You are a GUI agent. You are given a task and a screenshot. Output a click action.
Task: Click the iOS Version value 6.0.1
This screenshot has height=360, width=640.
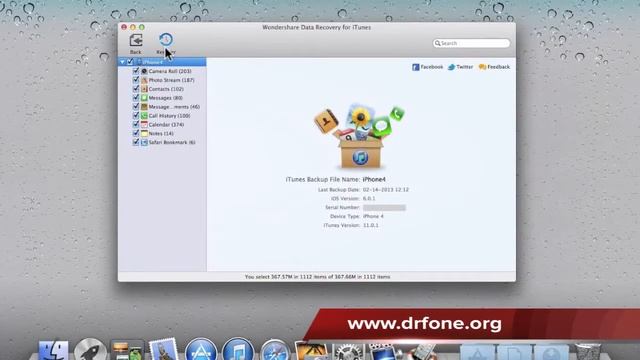coord(369,199)
